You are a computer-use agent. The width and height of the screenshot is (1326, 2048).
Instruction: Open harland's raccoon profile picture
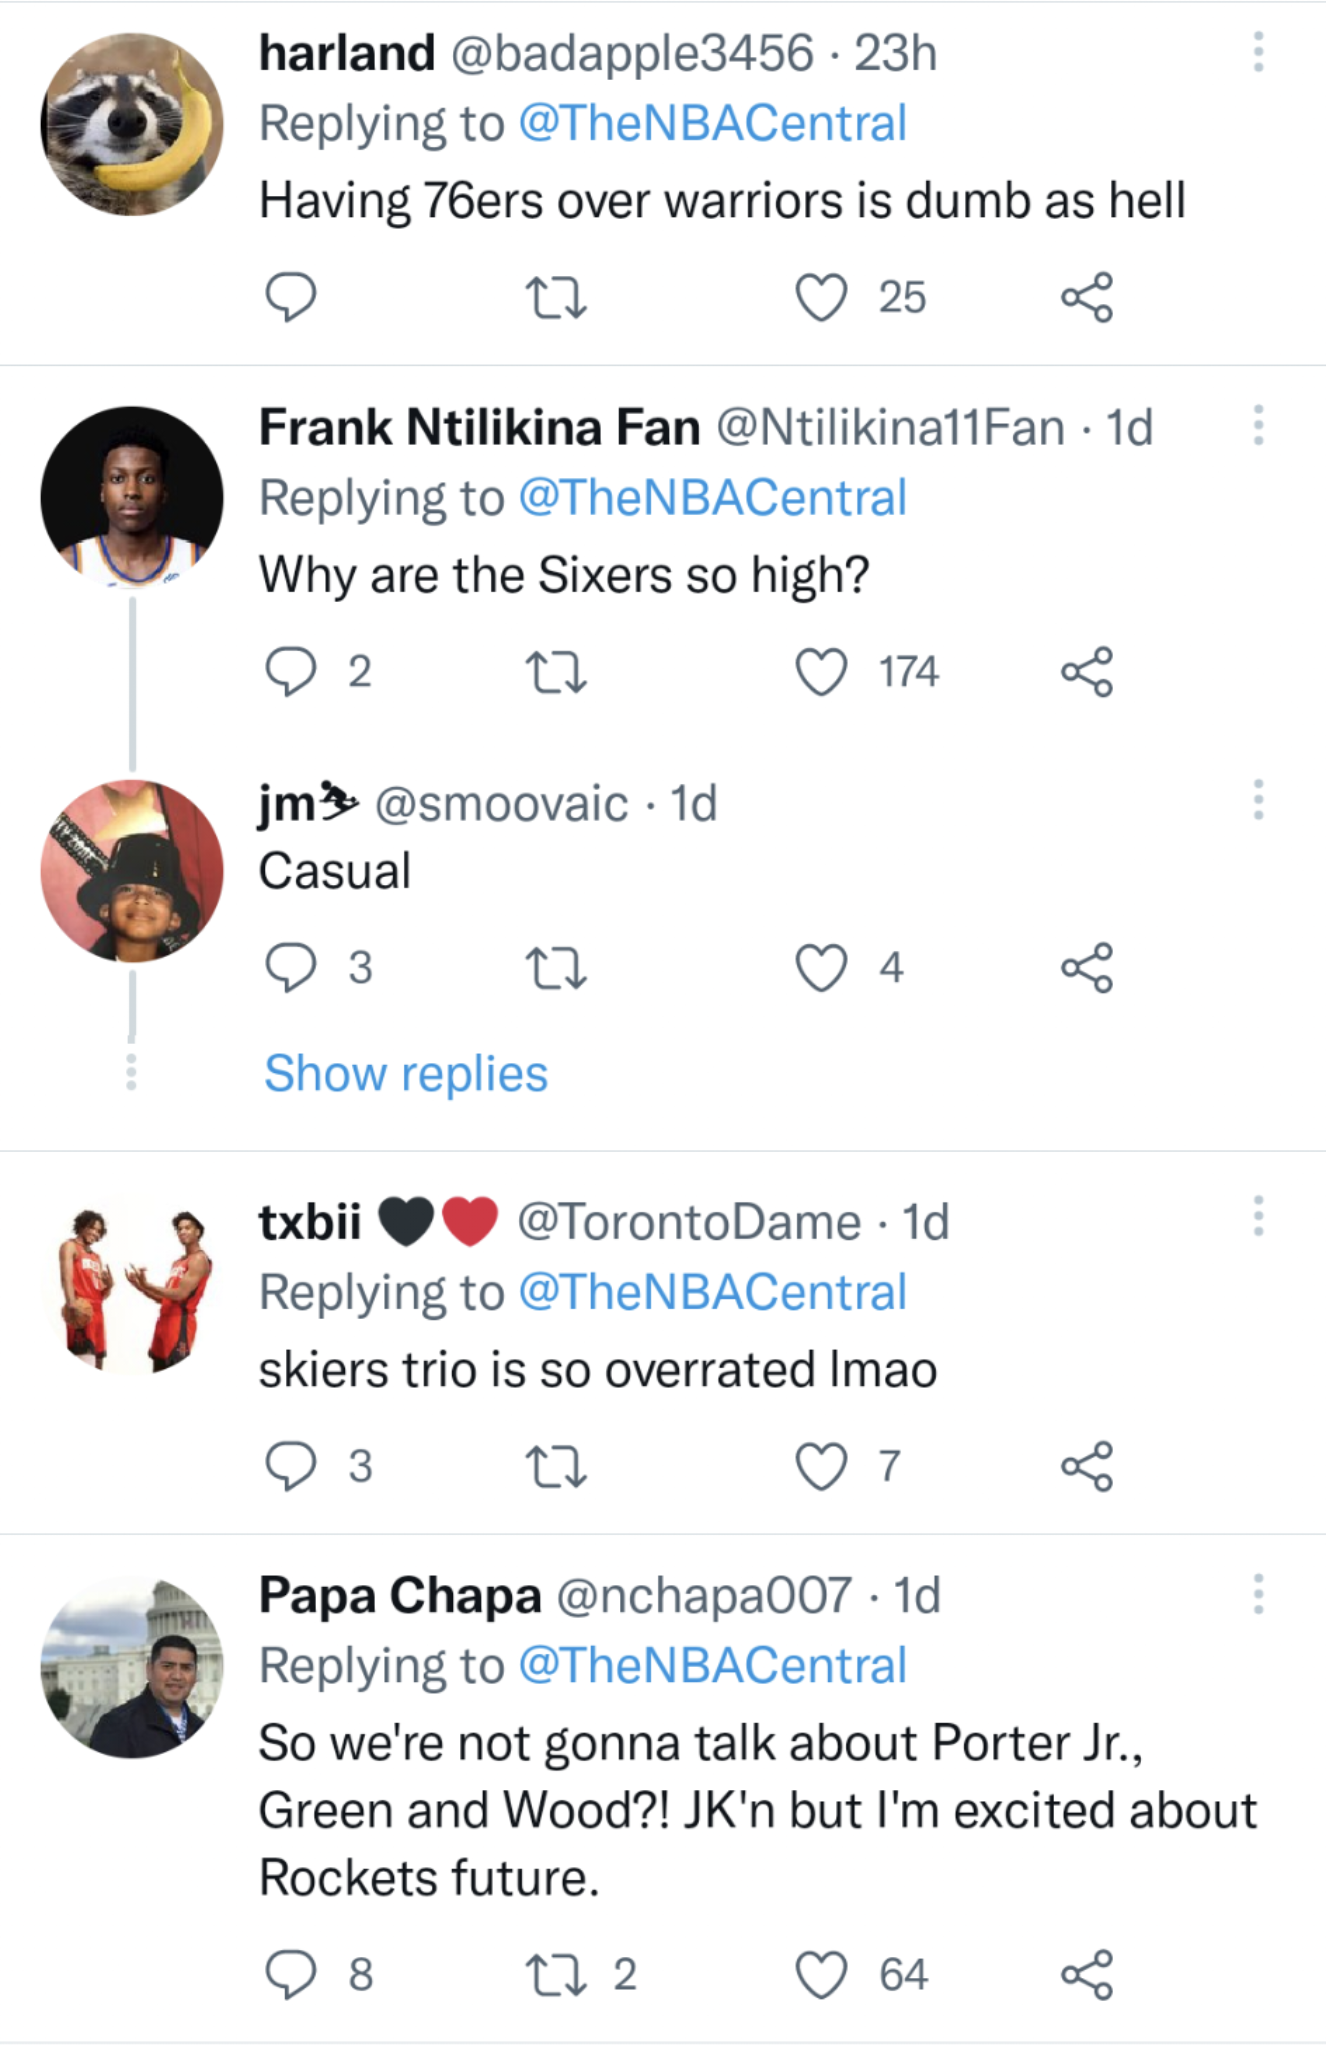coord(132,124)
